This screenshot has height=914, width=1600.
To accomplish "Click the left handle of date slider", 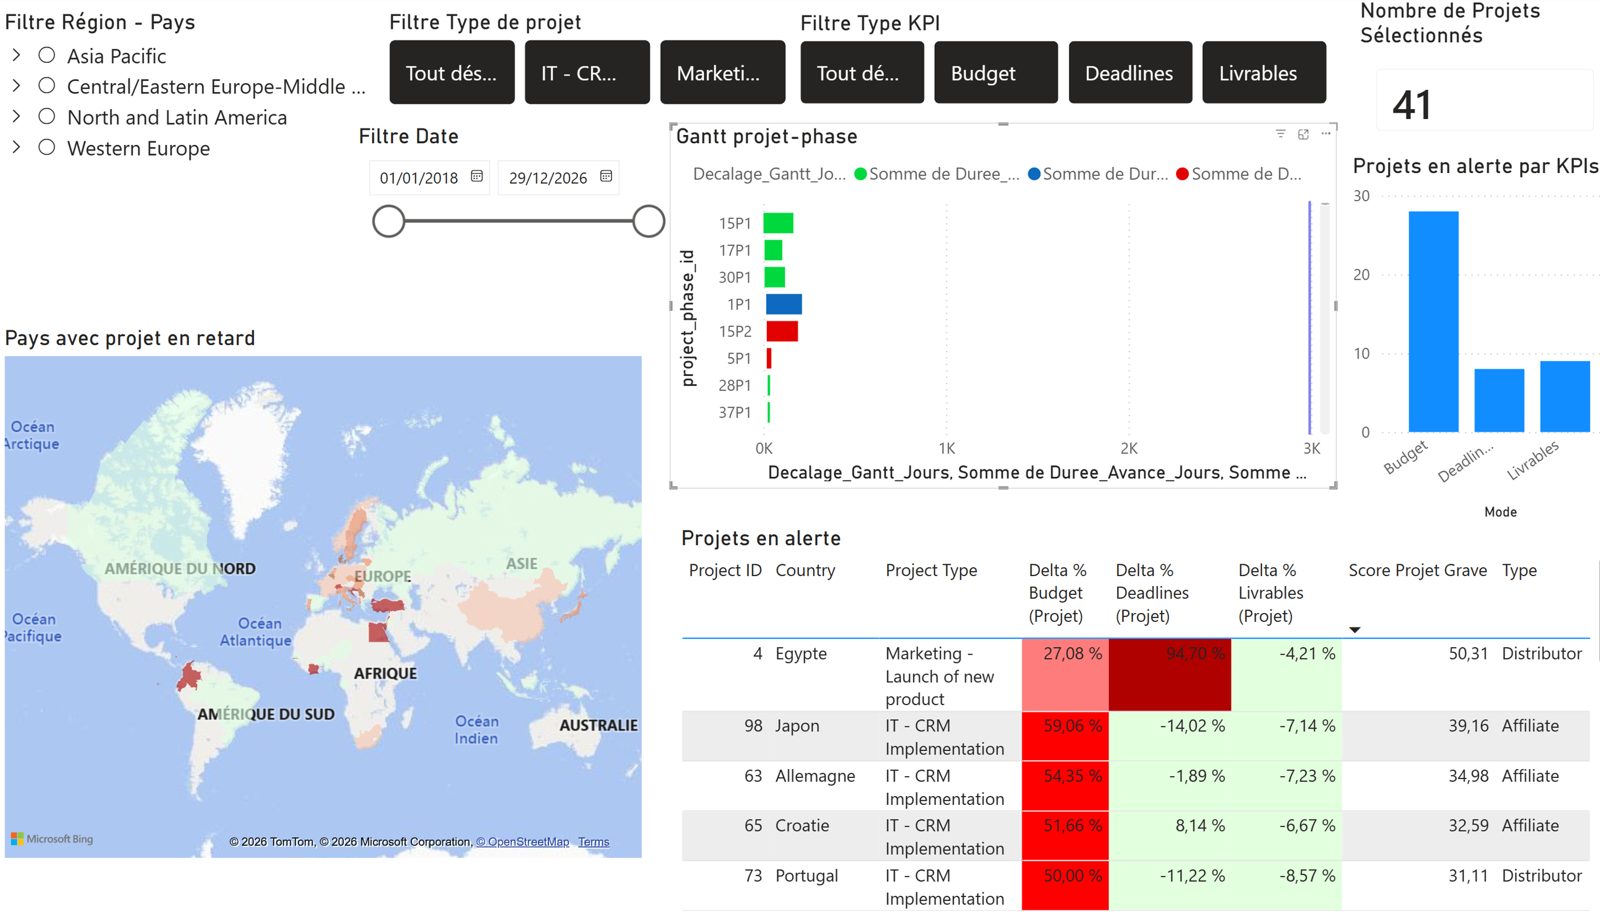I will 389,221.
